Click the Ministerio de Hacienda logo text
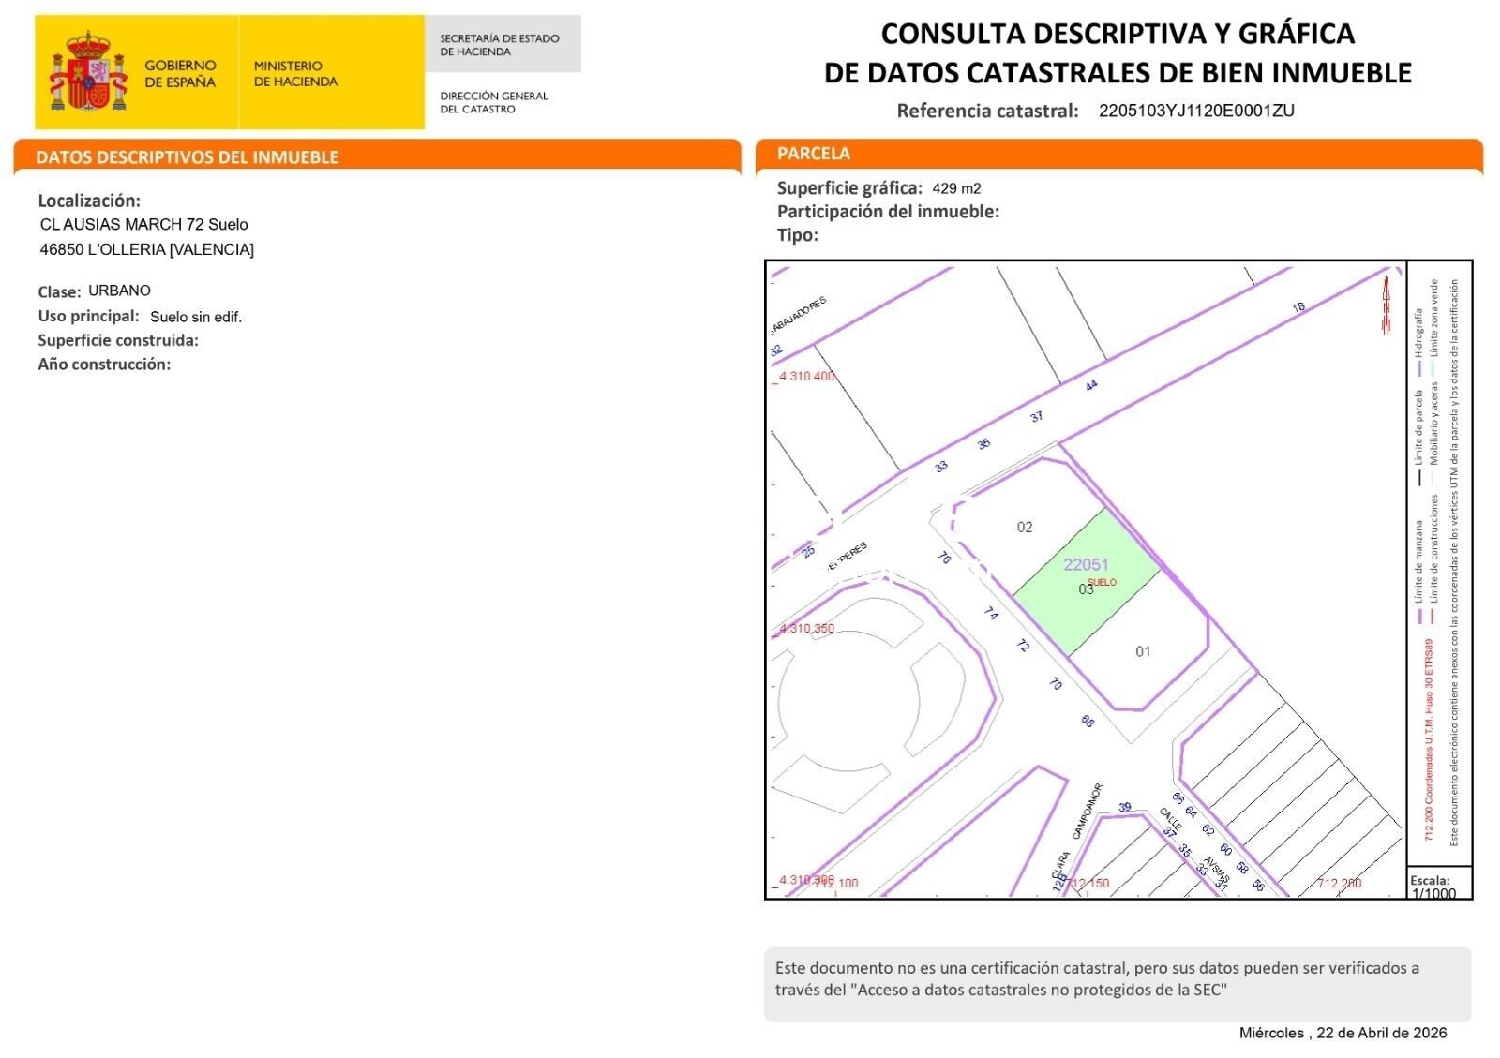This screenshot has height=1058, width=1500. (x=295, y=73)
